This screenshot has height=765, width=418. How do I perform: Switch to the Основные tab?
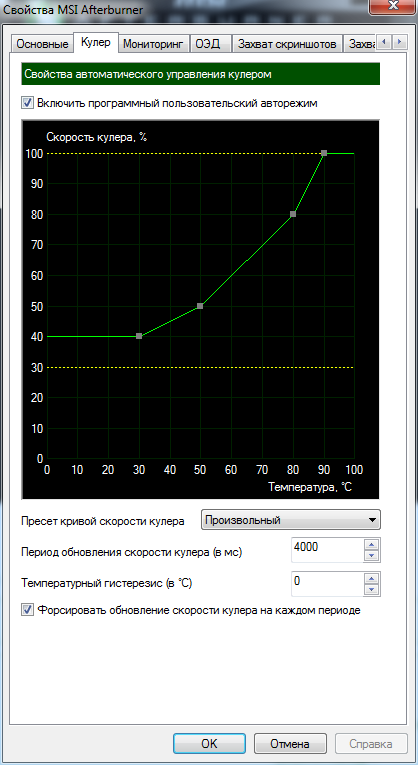click(42, 44)
